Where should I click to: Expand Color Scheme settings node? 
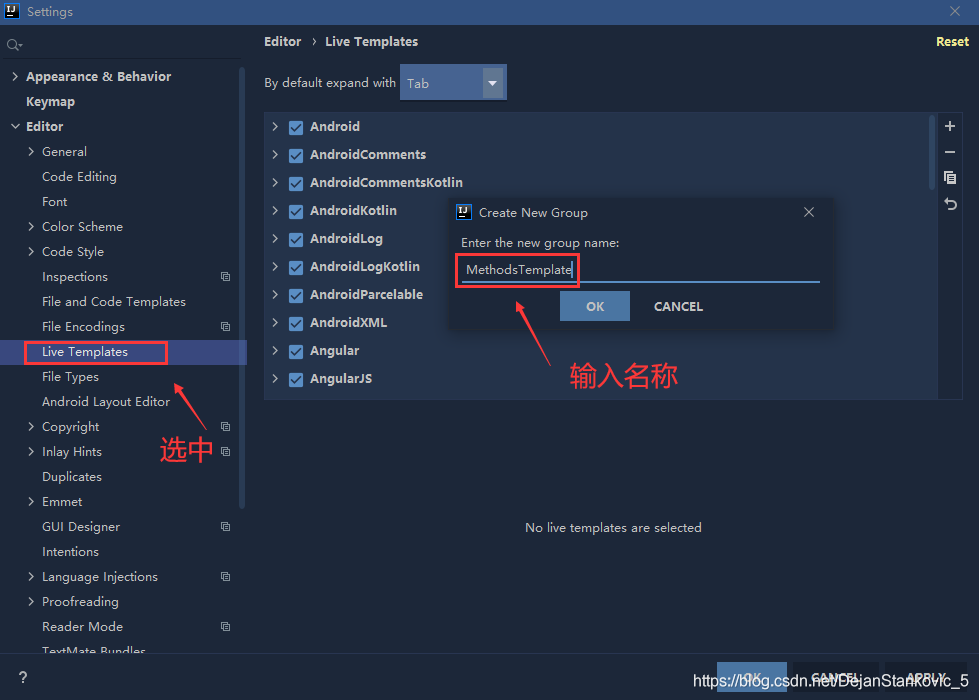[31, 226]
